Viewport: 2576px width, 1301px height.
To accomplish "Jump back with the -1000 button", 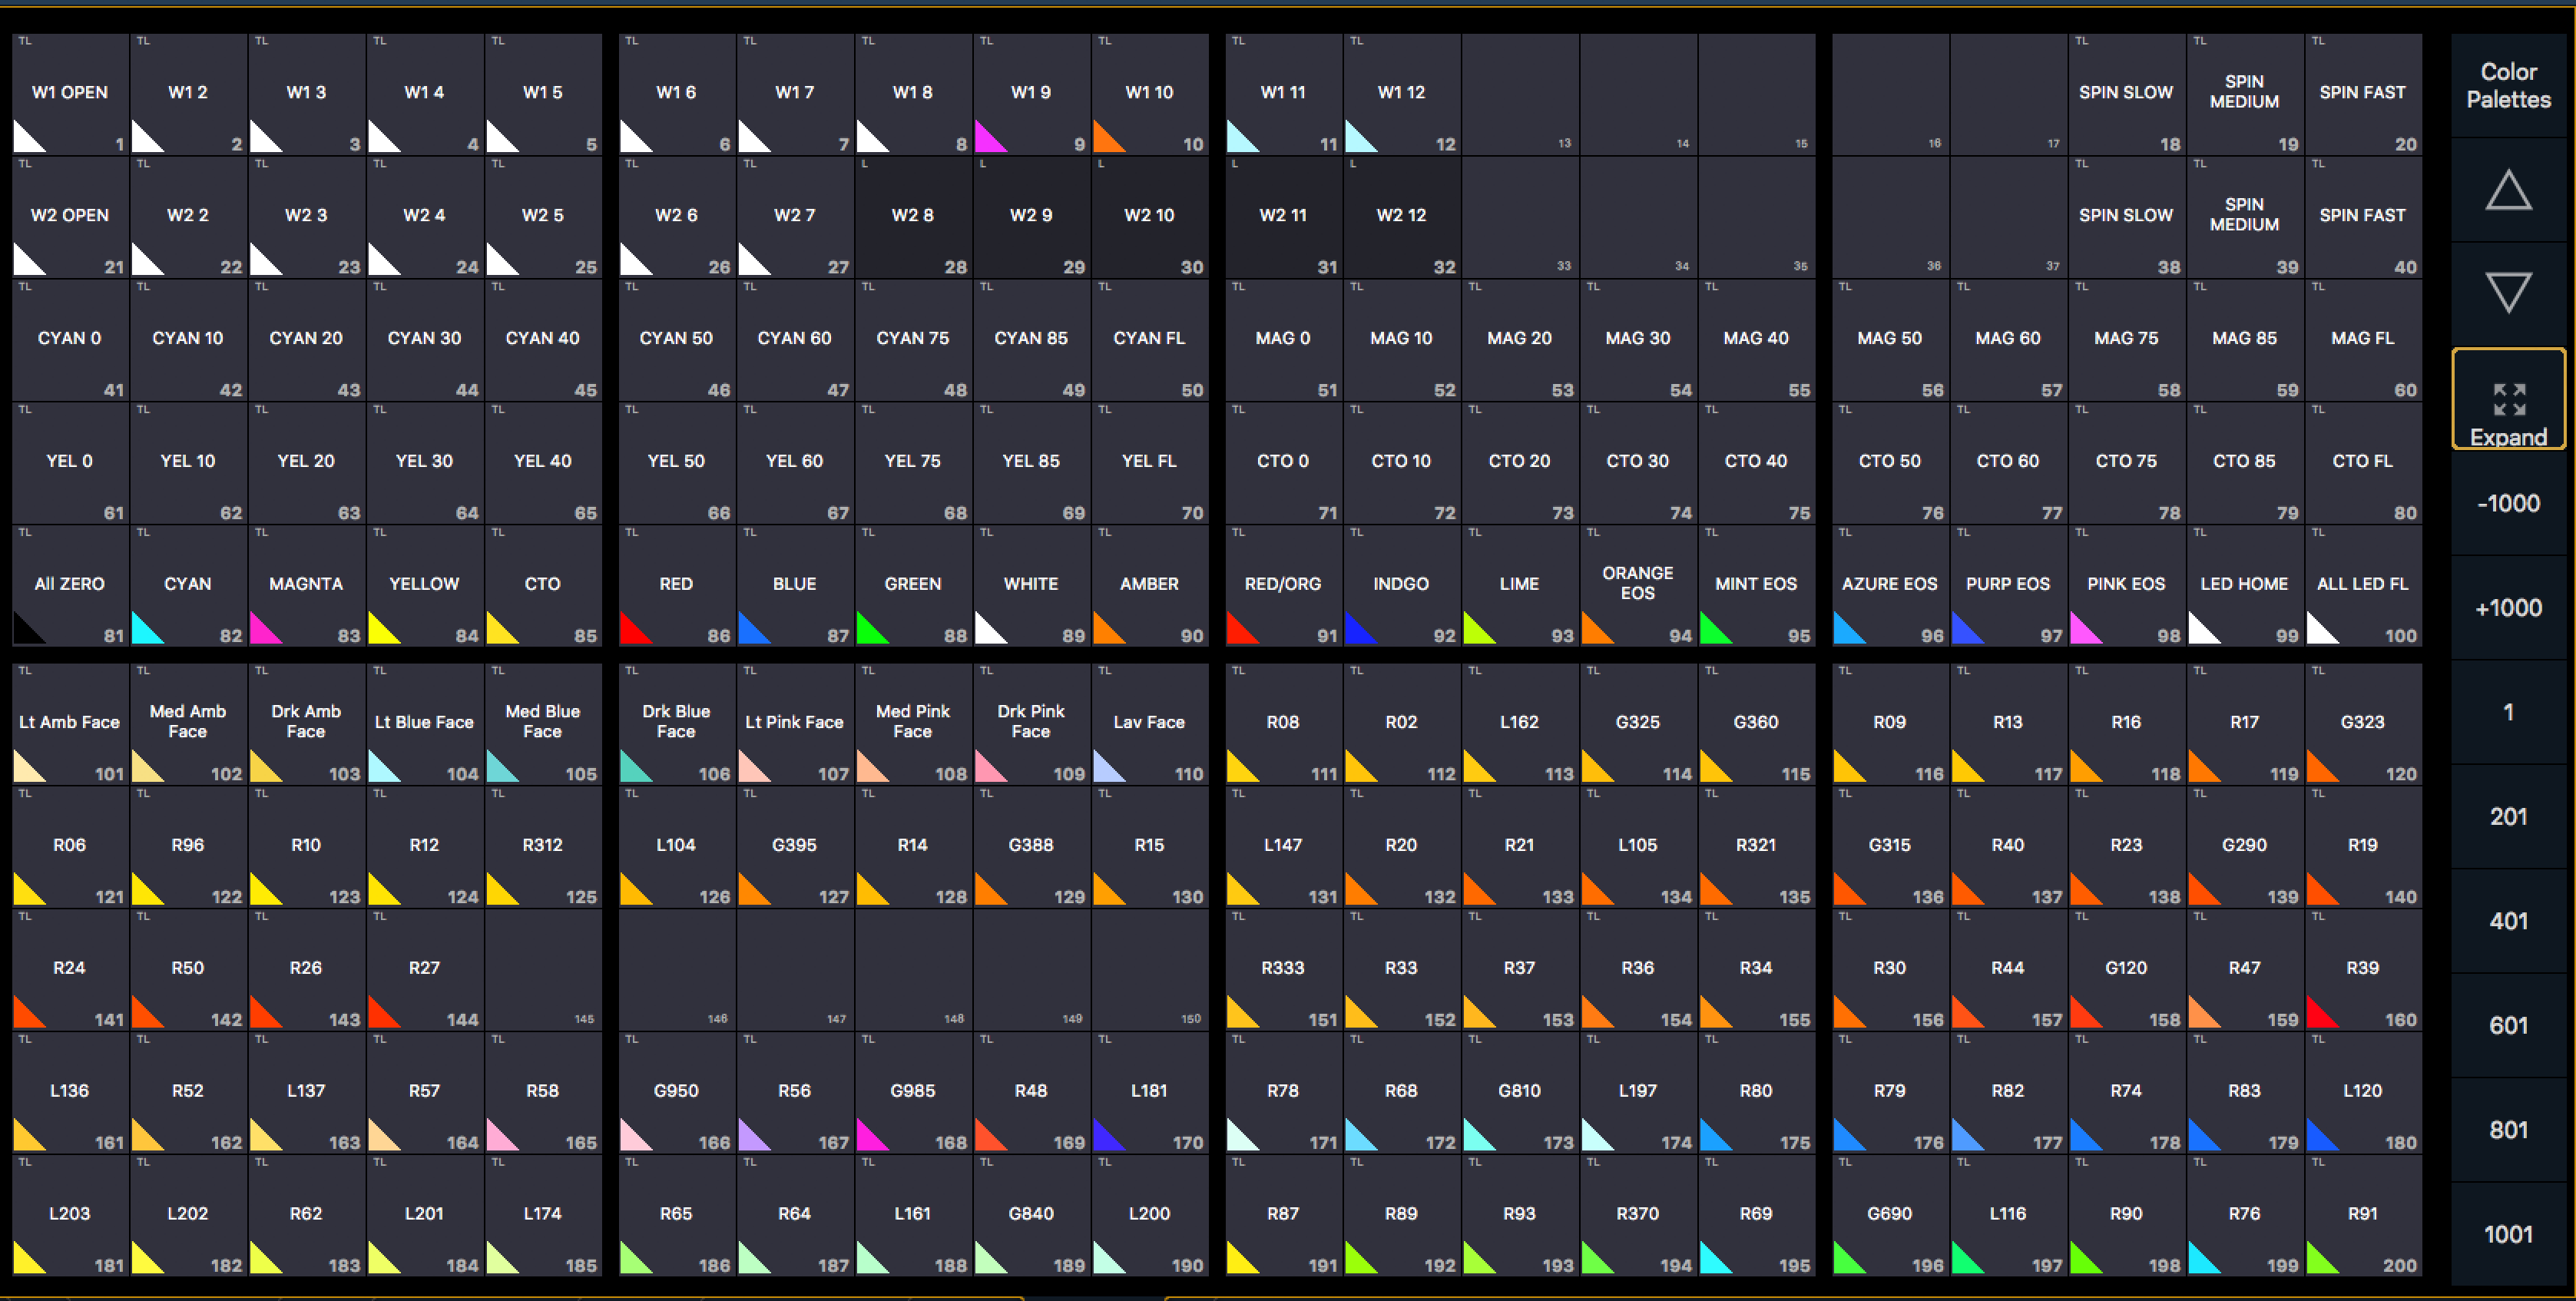I will tap(2508, 503).
